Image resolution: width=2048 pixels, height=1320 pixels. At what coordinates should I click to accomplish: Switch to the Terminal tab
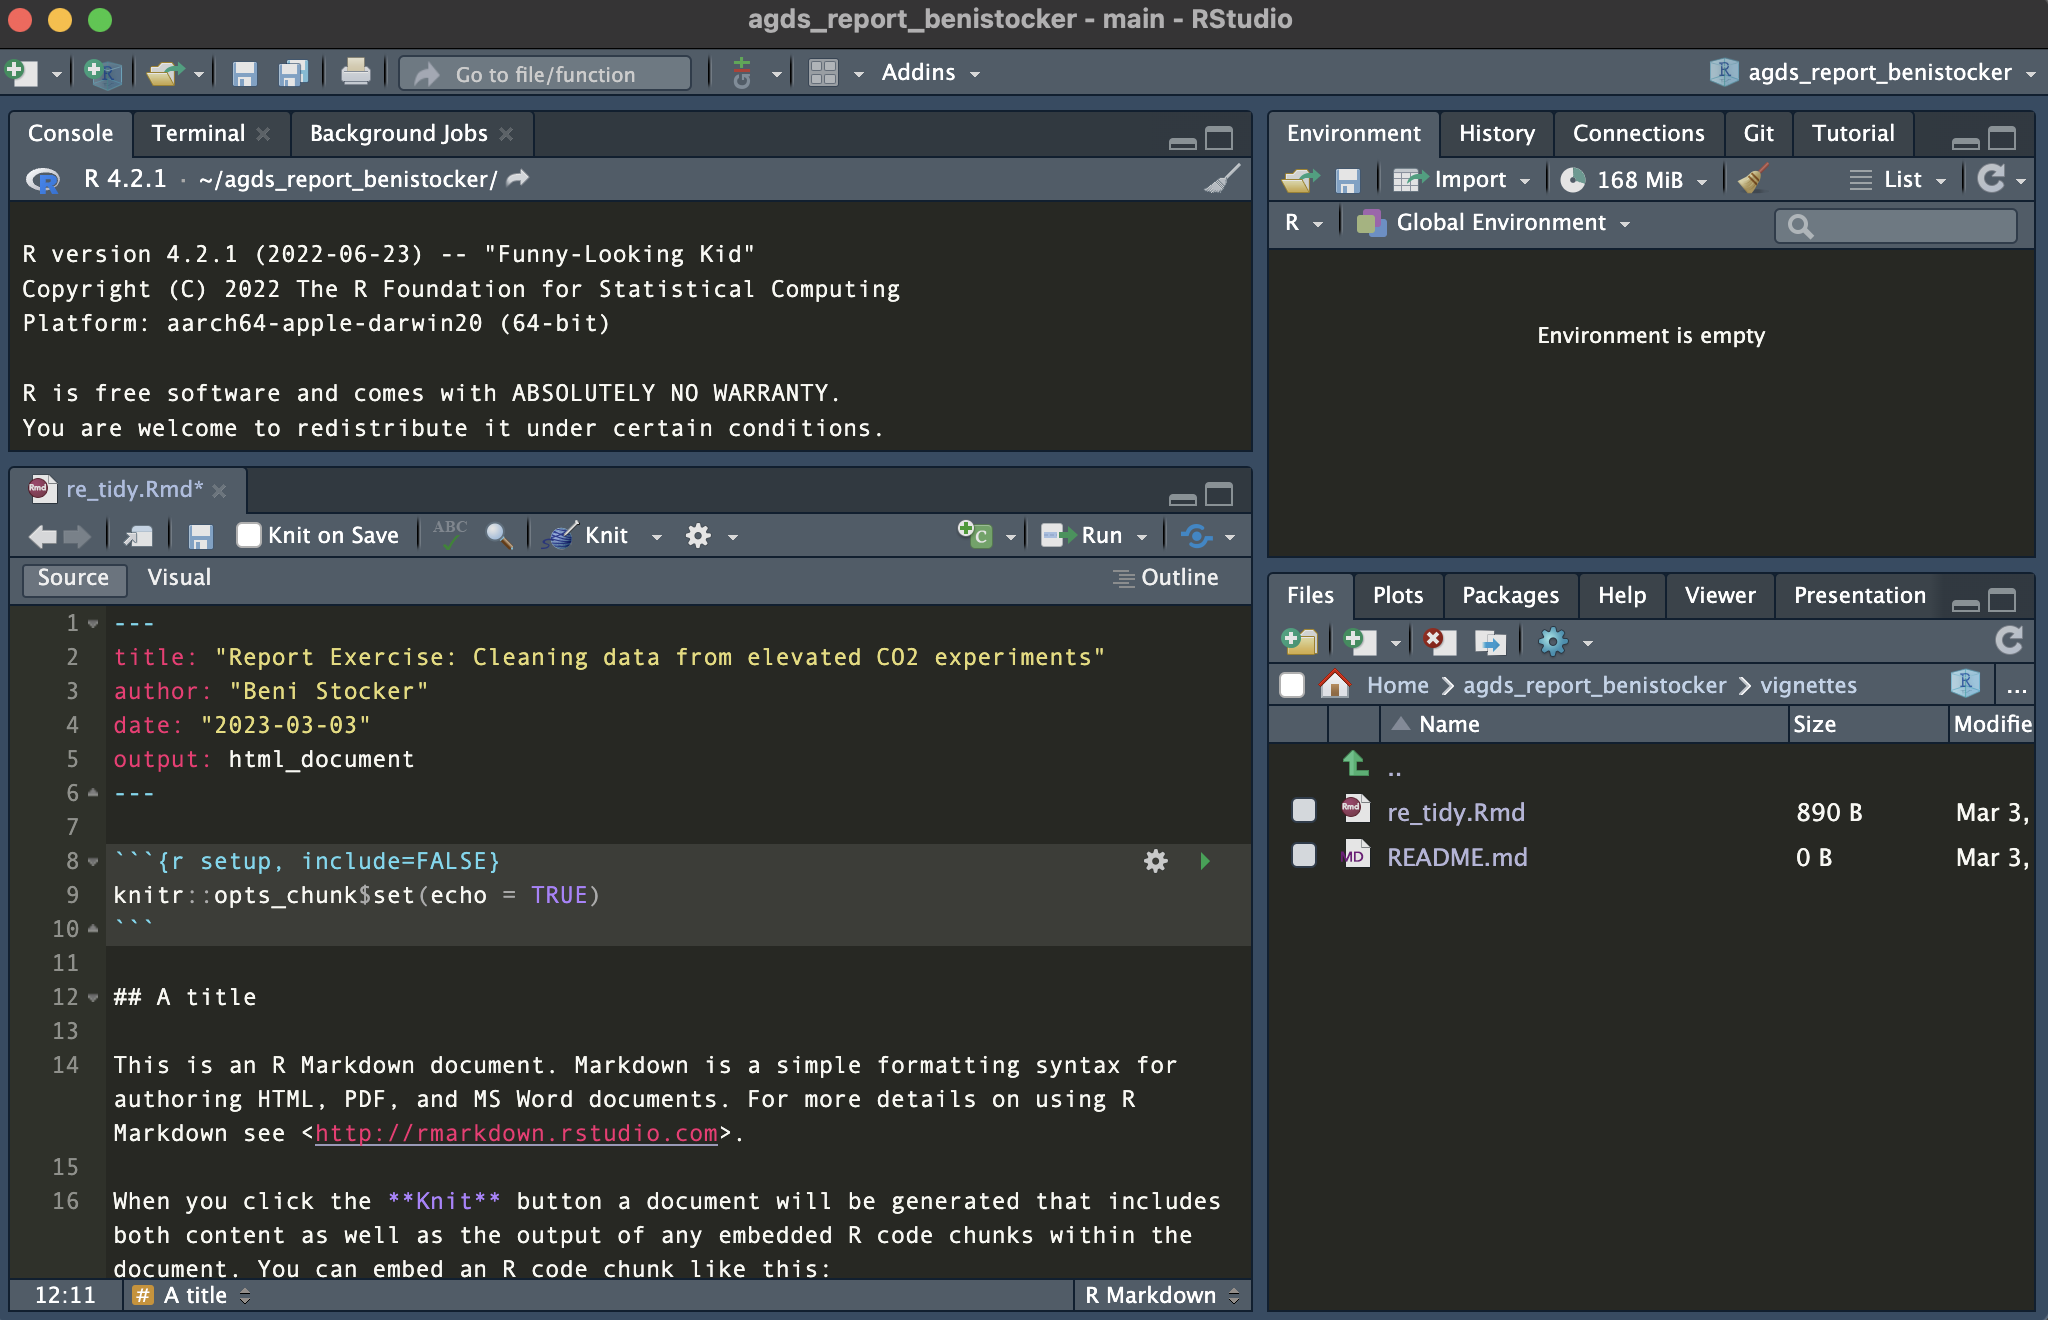199,131
